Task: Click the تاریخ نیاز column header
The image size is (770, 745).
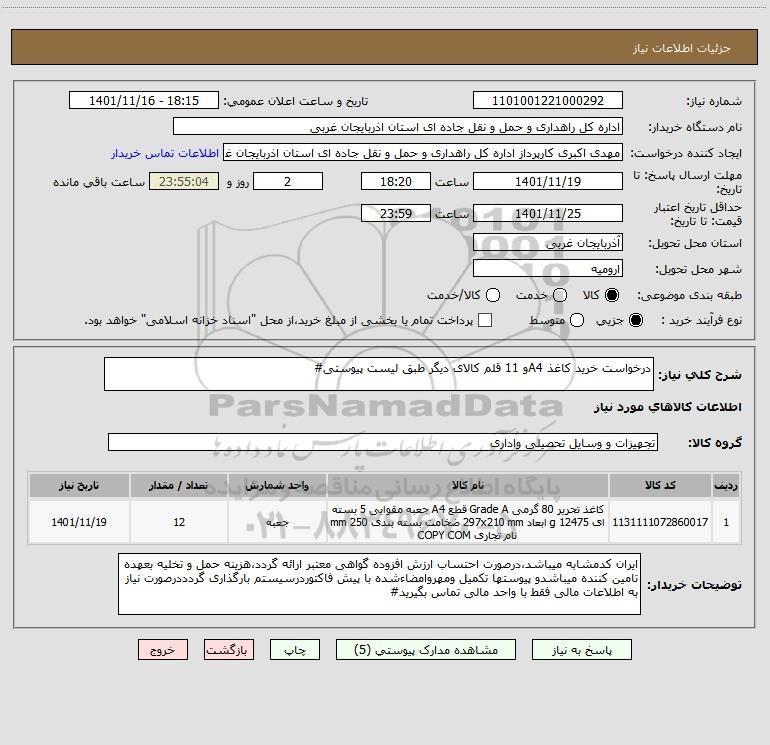Action: [x=79, y=485]
